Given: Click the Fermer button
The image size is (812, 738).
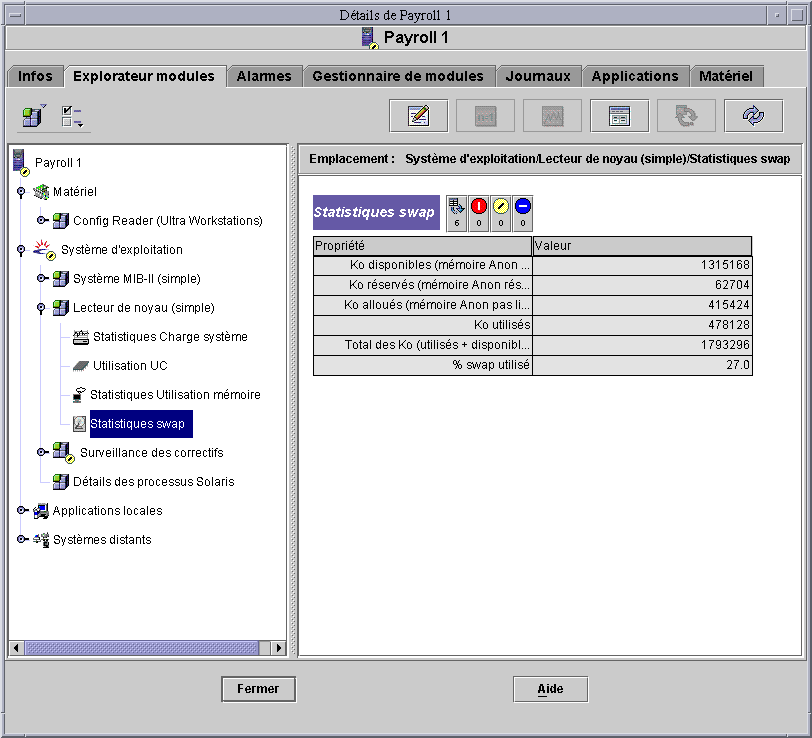Looking at the screenshot, I should coord(258,689).
